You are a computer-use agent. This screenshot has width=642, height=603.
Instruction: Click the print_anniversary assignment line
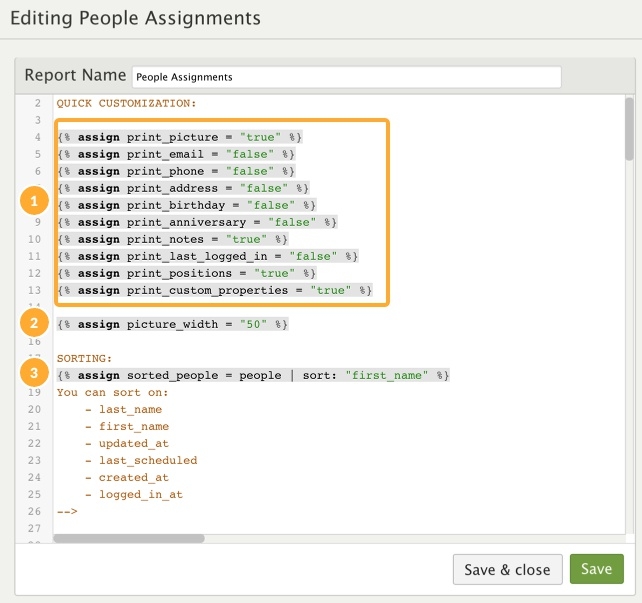tap(197, 222)
